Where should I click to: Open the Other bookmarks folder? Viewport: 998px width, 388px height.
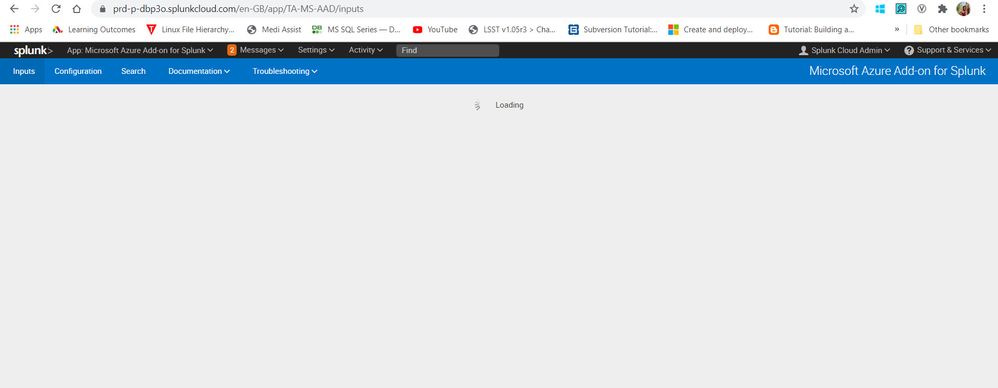pyautogui.click(x=951, y=29)
